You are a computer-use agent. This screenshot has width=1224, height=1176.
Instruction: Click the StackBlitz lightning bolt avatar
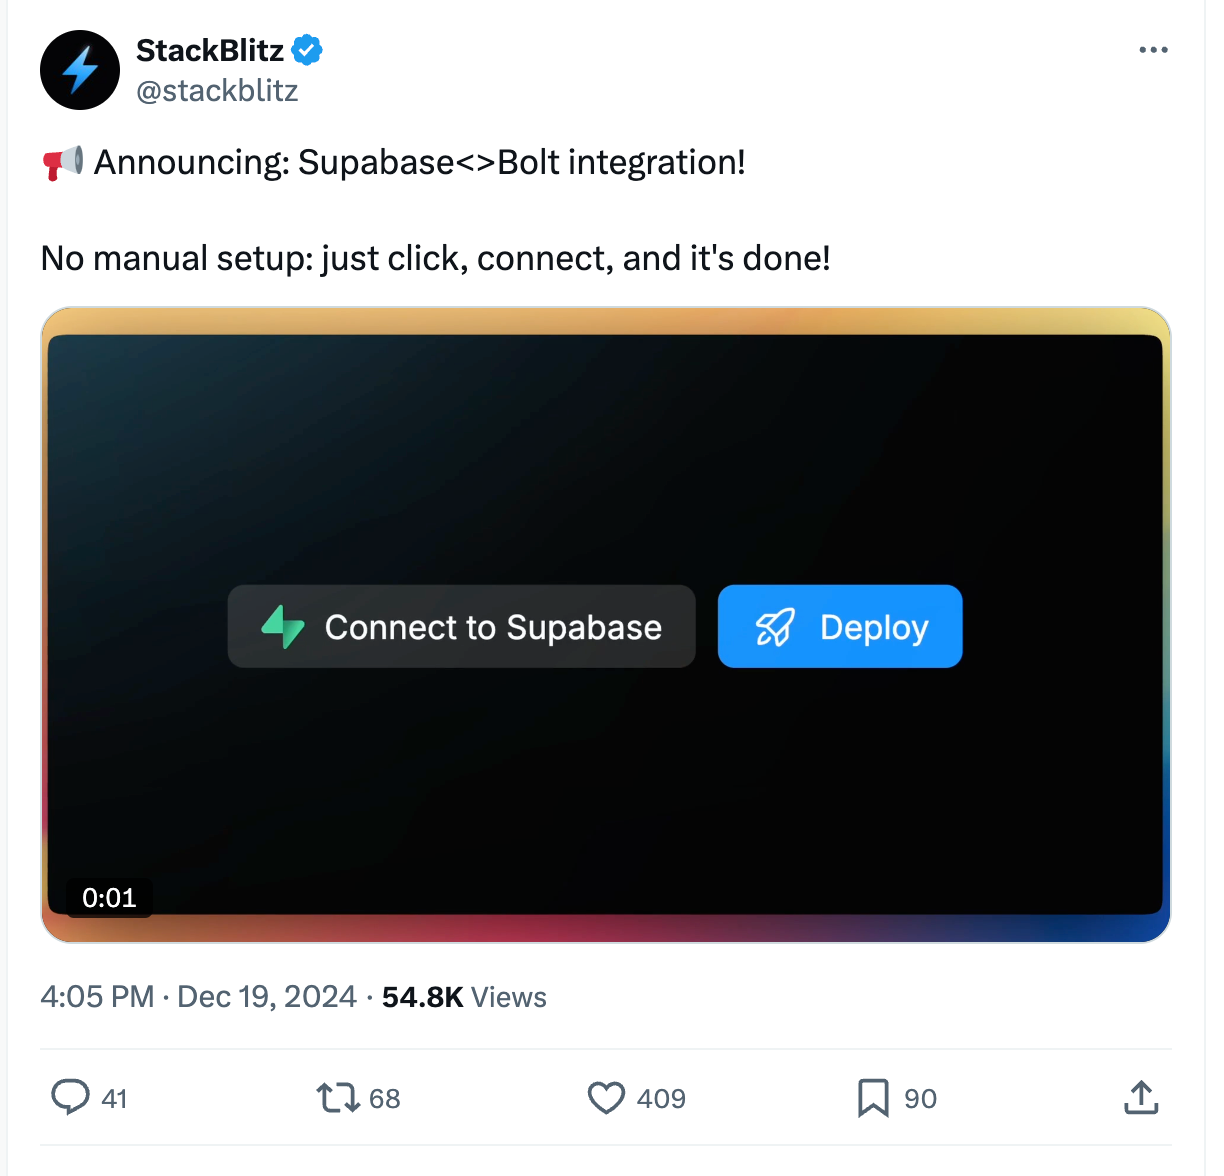(79, 70)
